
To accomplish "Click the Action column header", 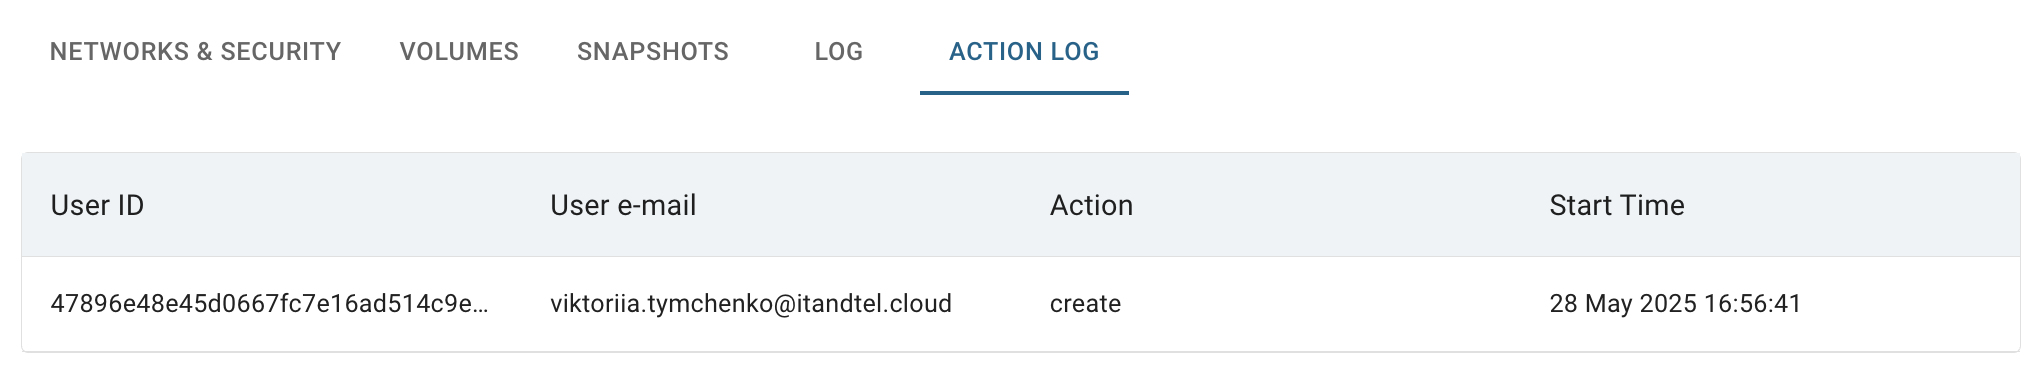I will (x=1091, y=205).
